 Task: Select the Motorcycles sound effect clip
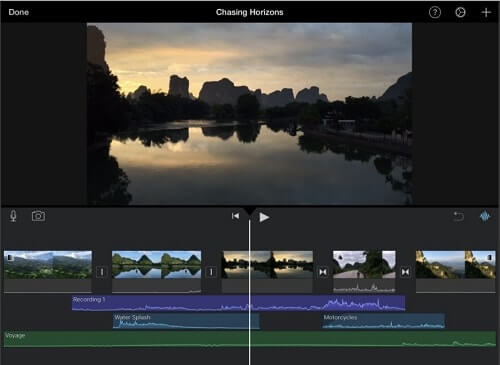click(x=383, y=321)
